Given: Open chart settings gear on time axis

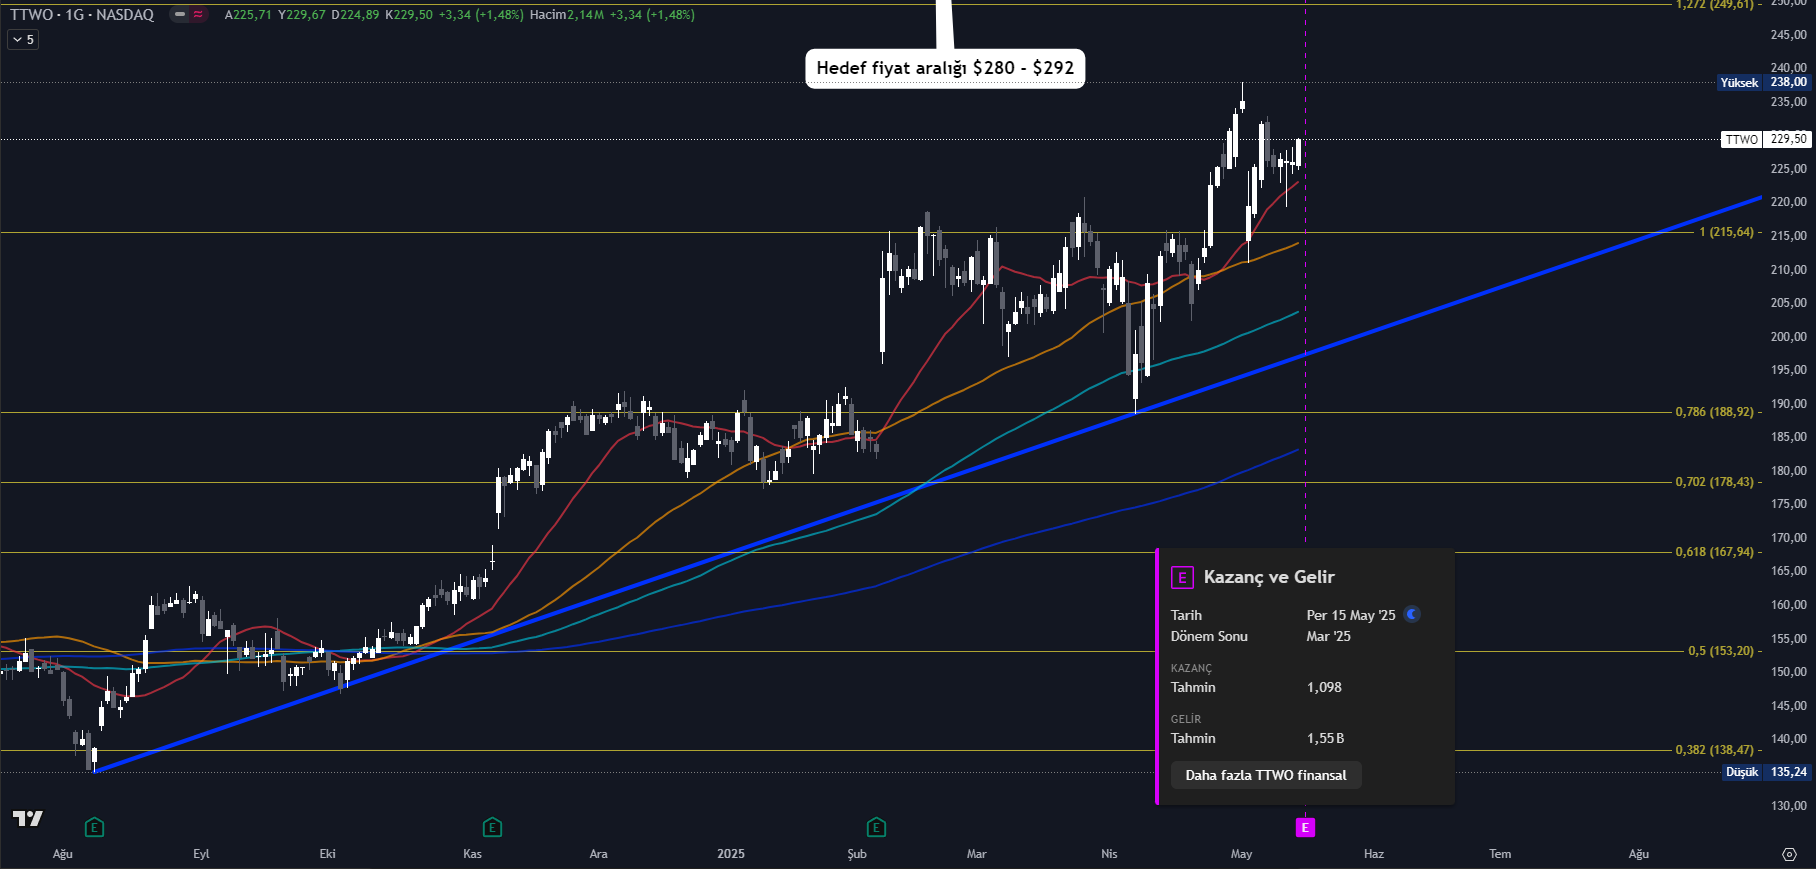Looking at the screenshot, I should (1789, 854).
